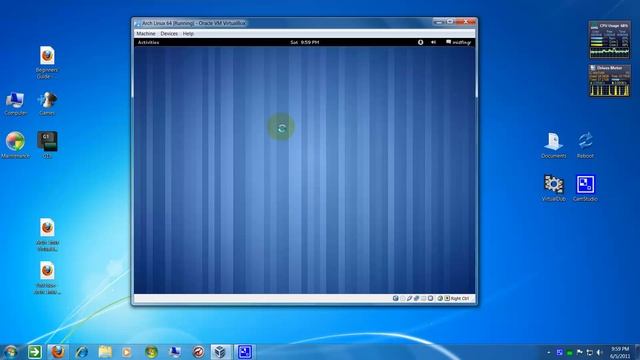Click green arrow taskbar icon
The height and width of the screenshot is (360, 640).
[35, 352]
